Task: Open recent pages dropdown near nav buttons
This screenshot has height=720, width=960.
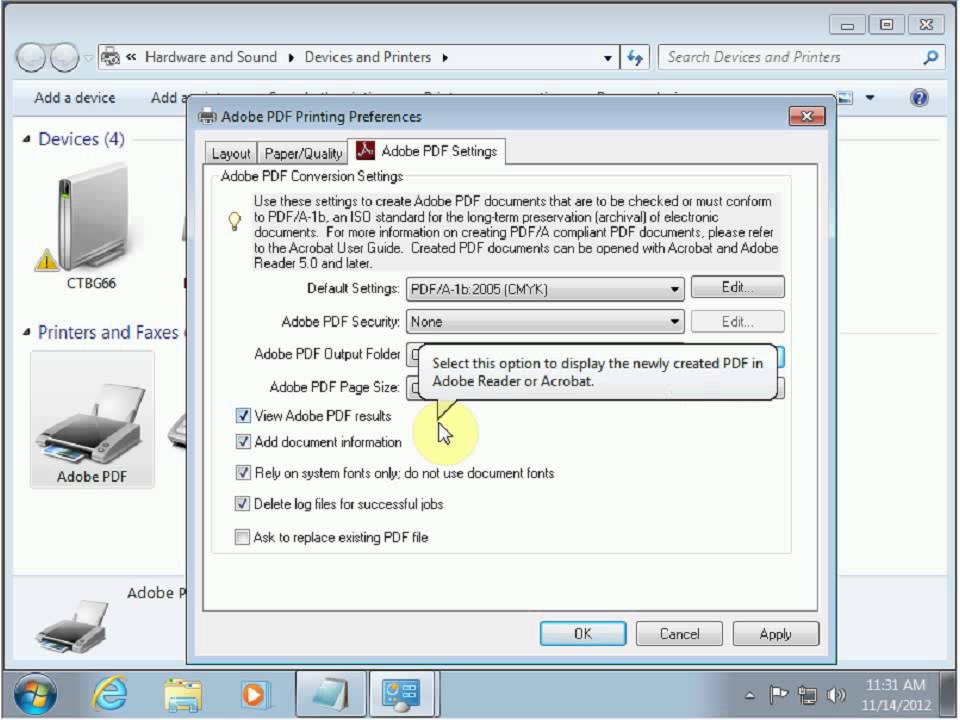Action: [89, 58]
